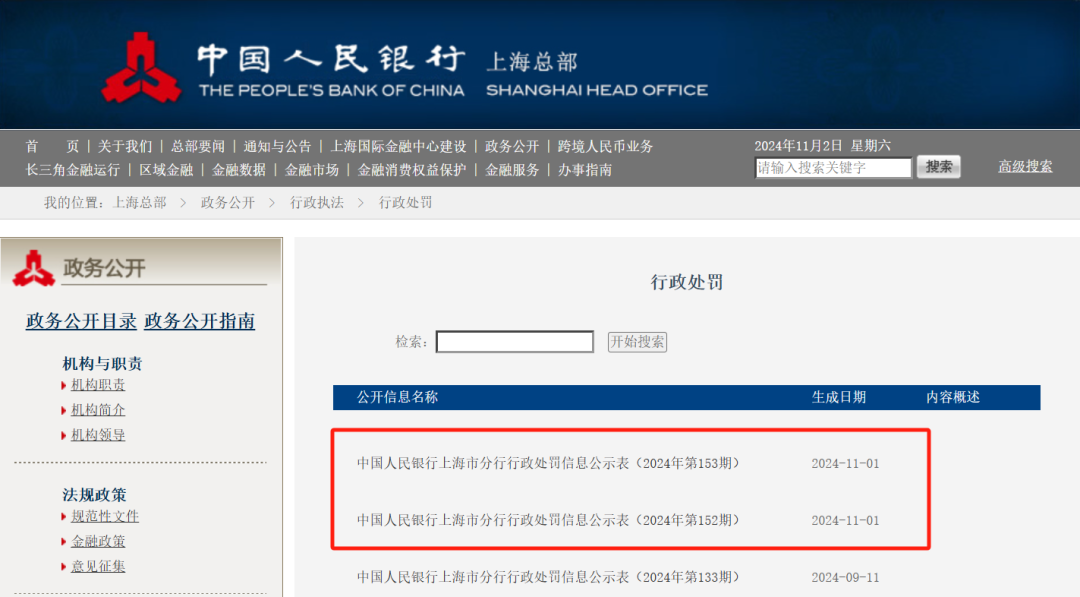This screenshot has width=1080, height=597.
Task: Open the 关于我们 menu item
Action: pyautogui.click(x=125, y=146)
